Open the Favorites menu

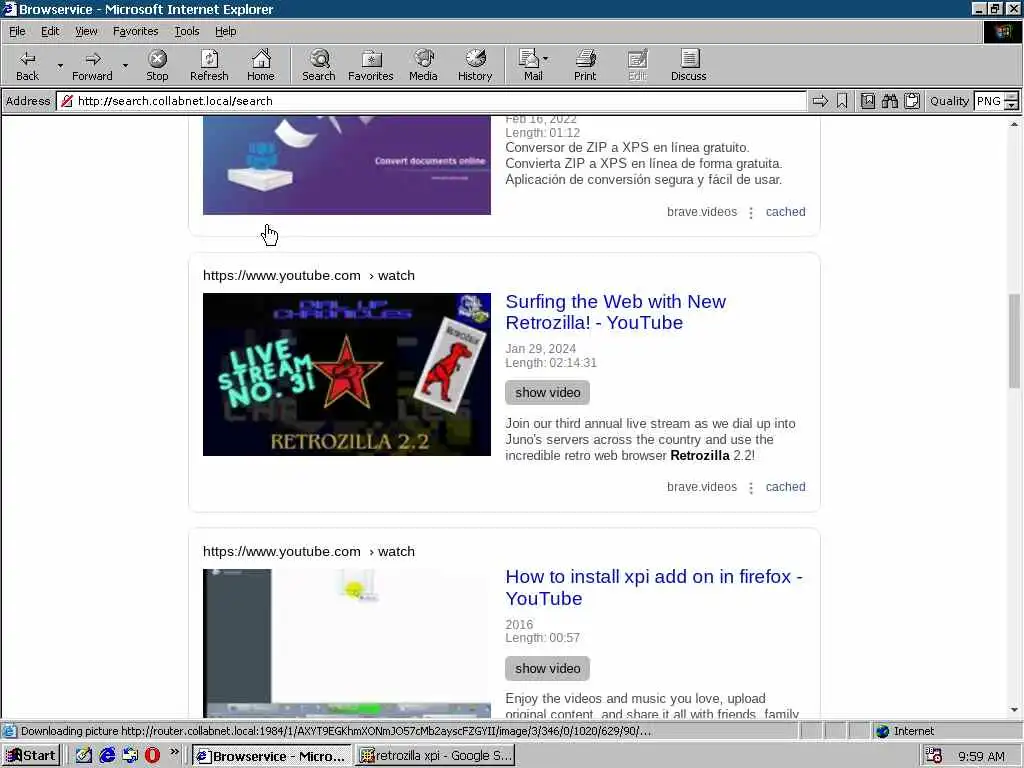coord(135,31)
